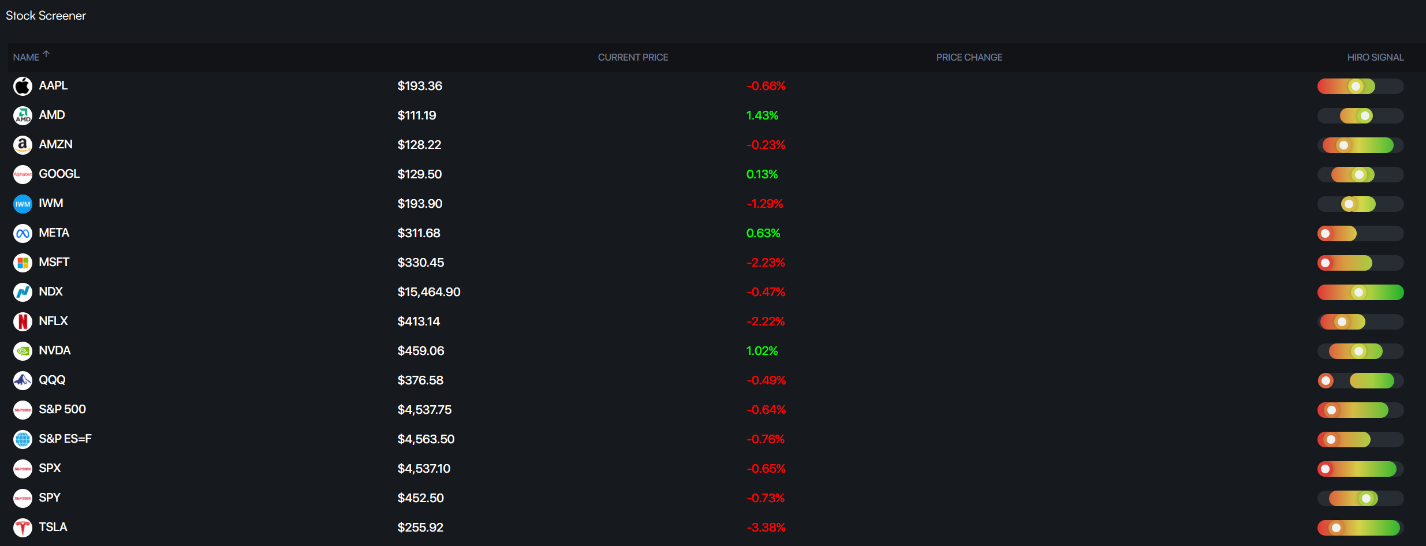Click the Stock Screener title
Image resolution: width=1426 pixels, height=546 pixels.
[x=46, y=16]
